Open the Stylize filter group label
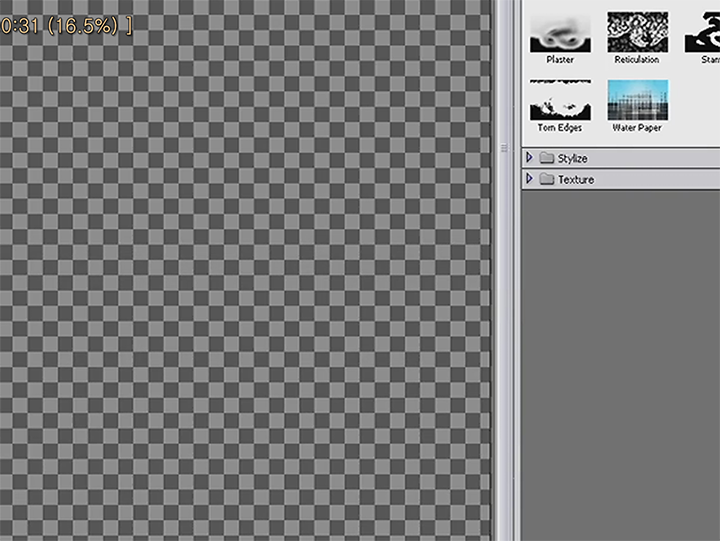This screenshot has width=720, height=541. point(573,158)
